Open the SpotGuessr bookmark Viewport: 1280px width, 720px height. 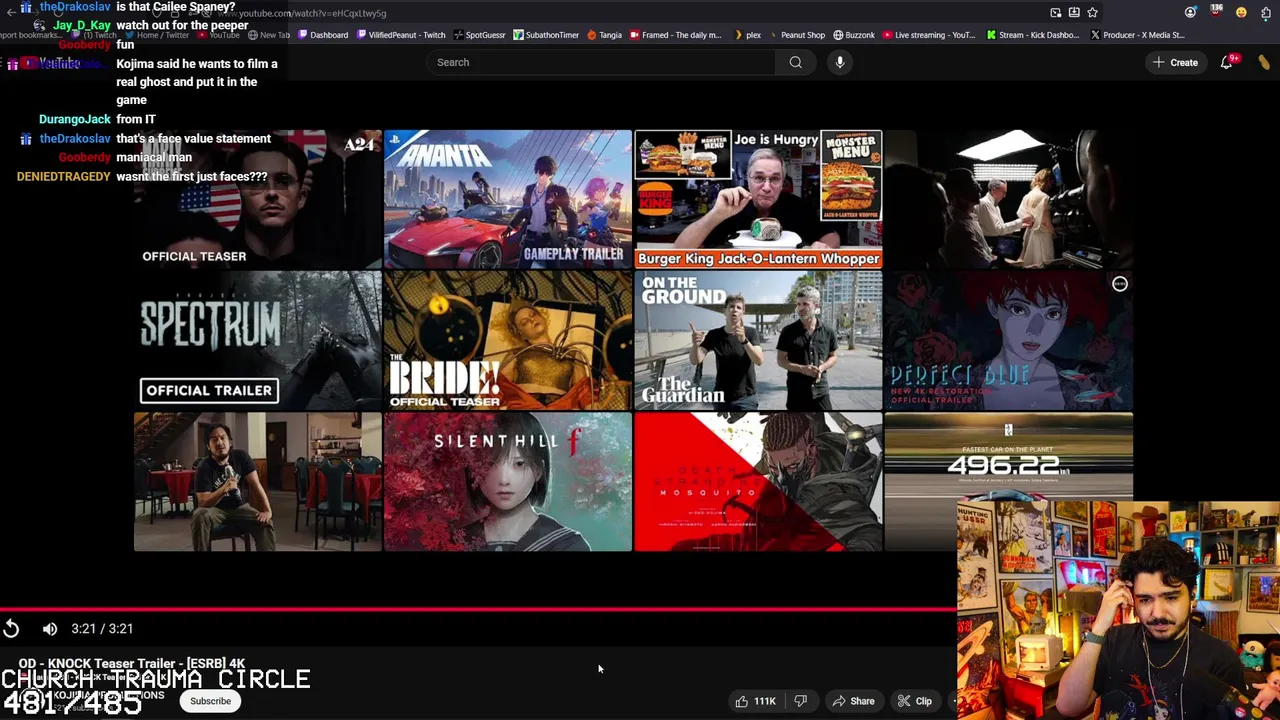479,35
